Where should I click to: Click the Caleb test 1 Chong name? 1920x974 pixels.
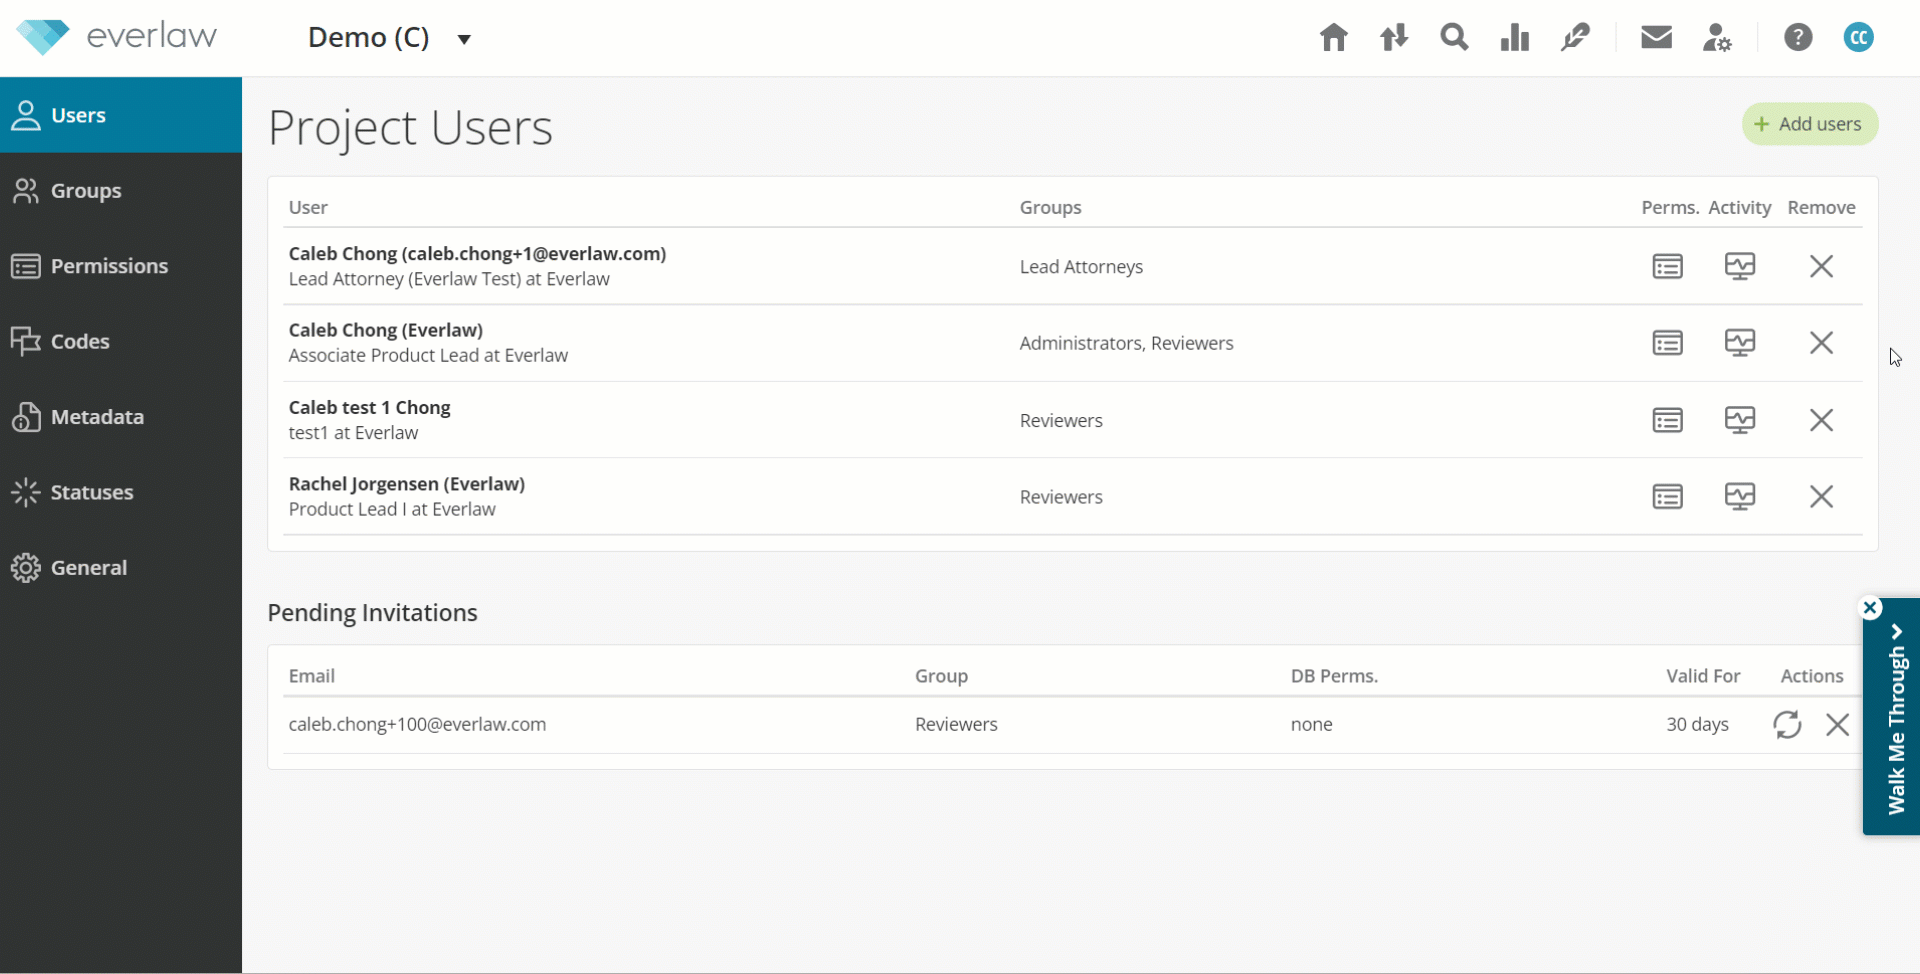(370, 408)
